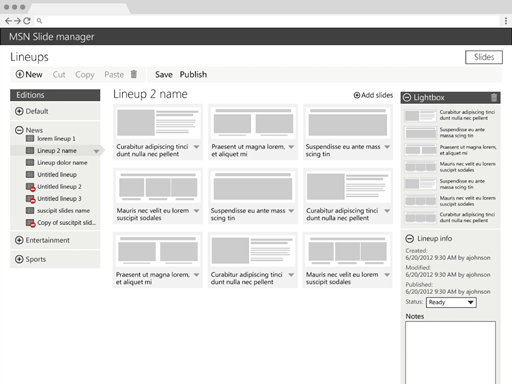Open the browser three-dot menu
Image resolution: width=512 pixels, height=384 pixels.
(506, 21)
